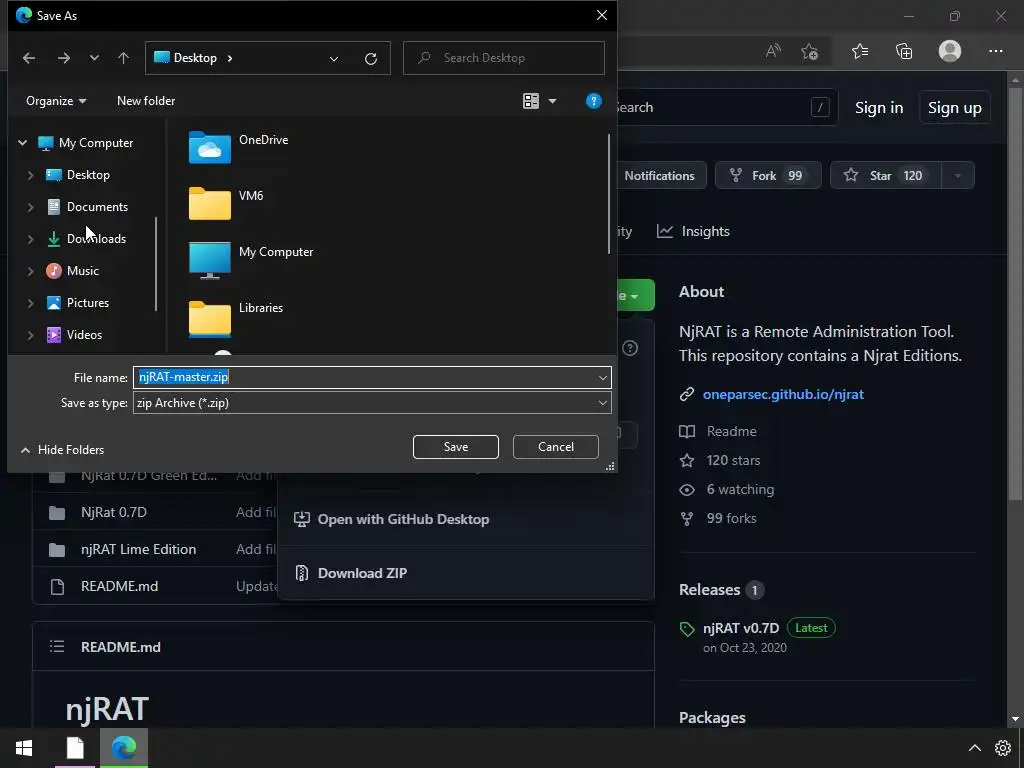Open recent locations dropdown arrow
The width and height of the screenshot is (1024, 768).
(94, 58)
